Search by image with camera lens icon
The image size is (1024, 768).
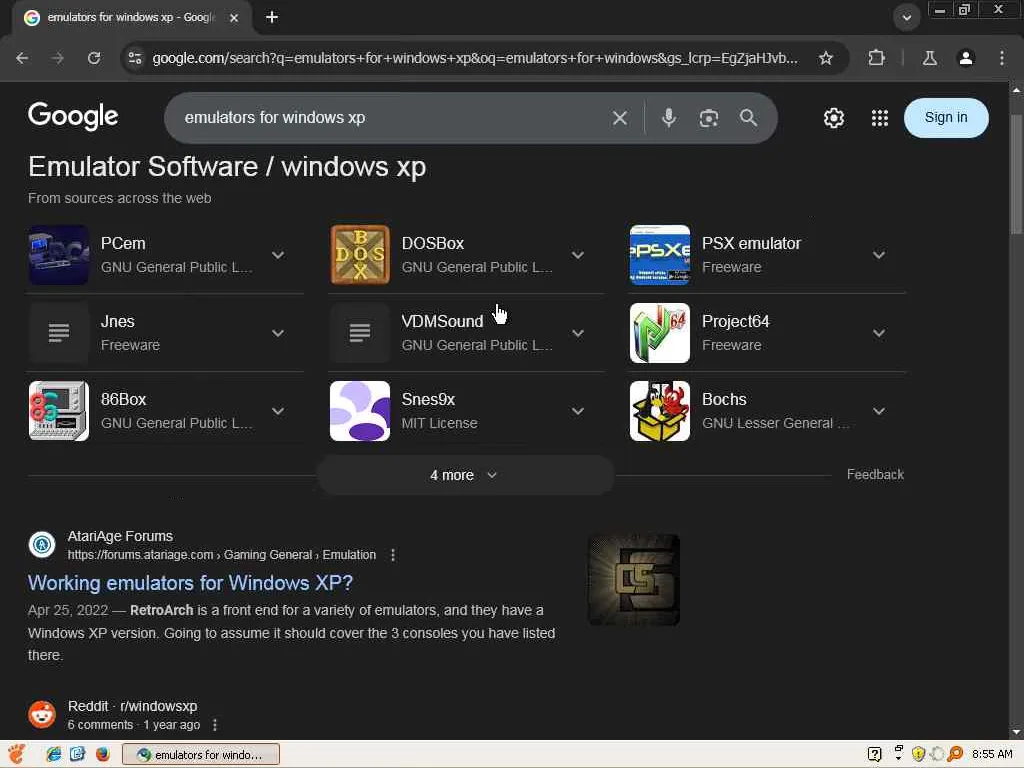[x=709, y=118]
